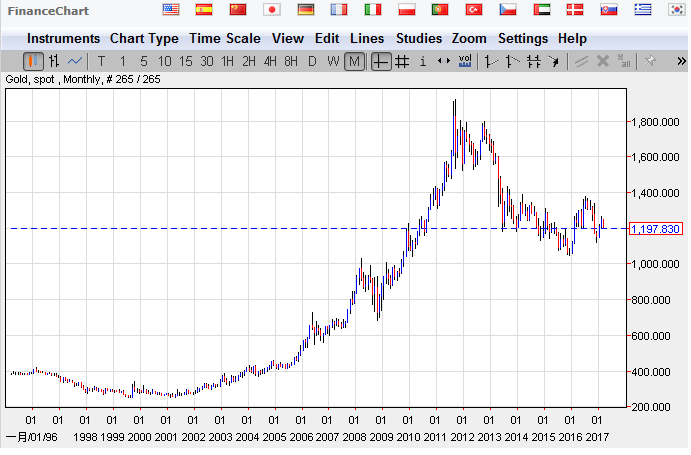Select the second line drawing tool with ray
The height and width of the screenshot is (455, 691).
click(512, 61)
